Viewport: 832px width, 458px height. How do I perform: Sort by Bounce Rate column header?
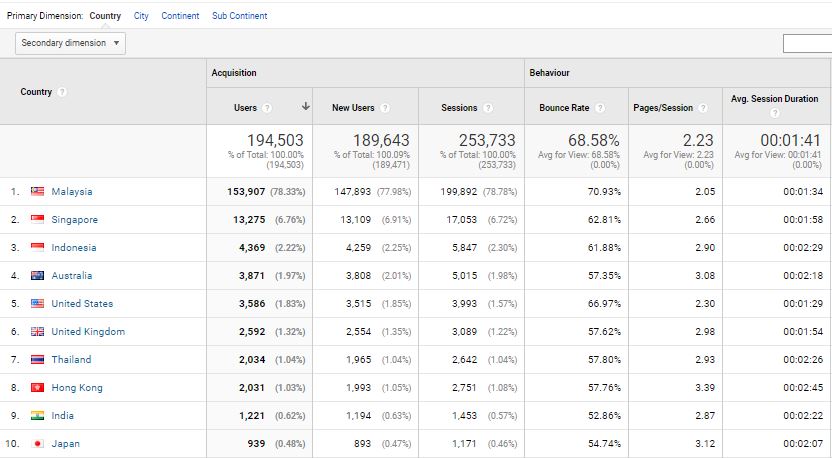pos(564,108)
